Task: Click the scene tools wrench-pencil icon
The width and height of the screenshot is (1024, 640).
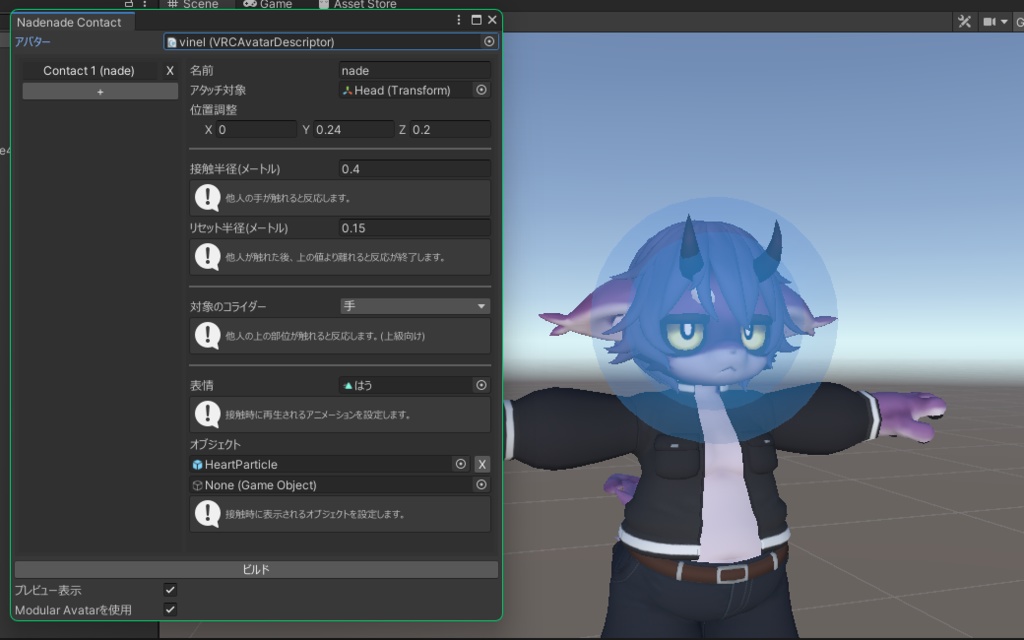Action: (963, 21)
